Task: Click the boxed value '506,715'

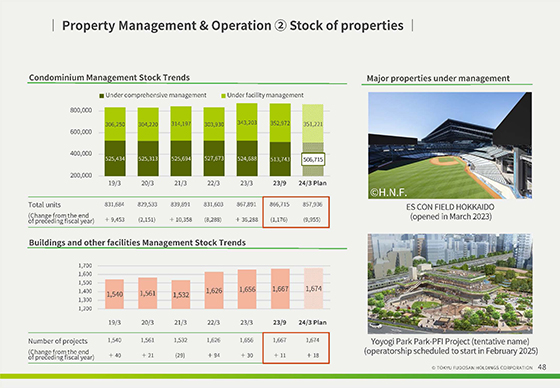Action: (x=313, y=159)
